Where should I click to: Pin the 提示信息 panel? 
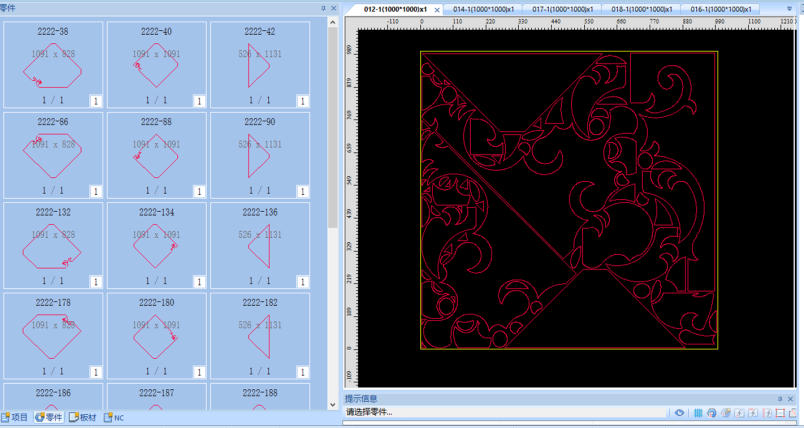tap(780, 399)
